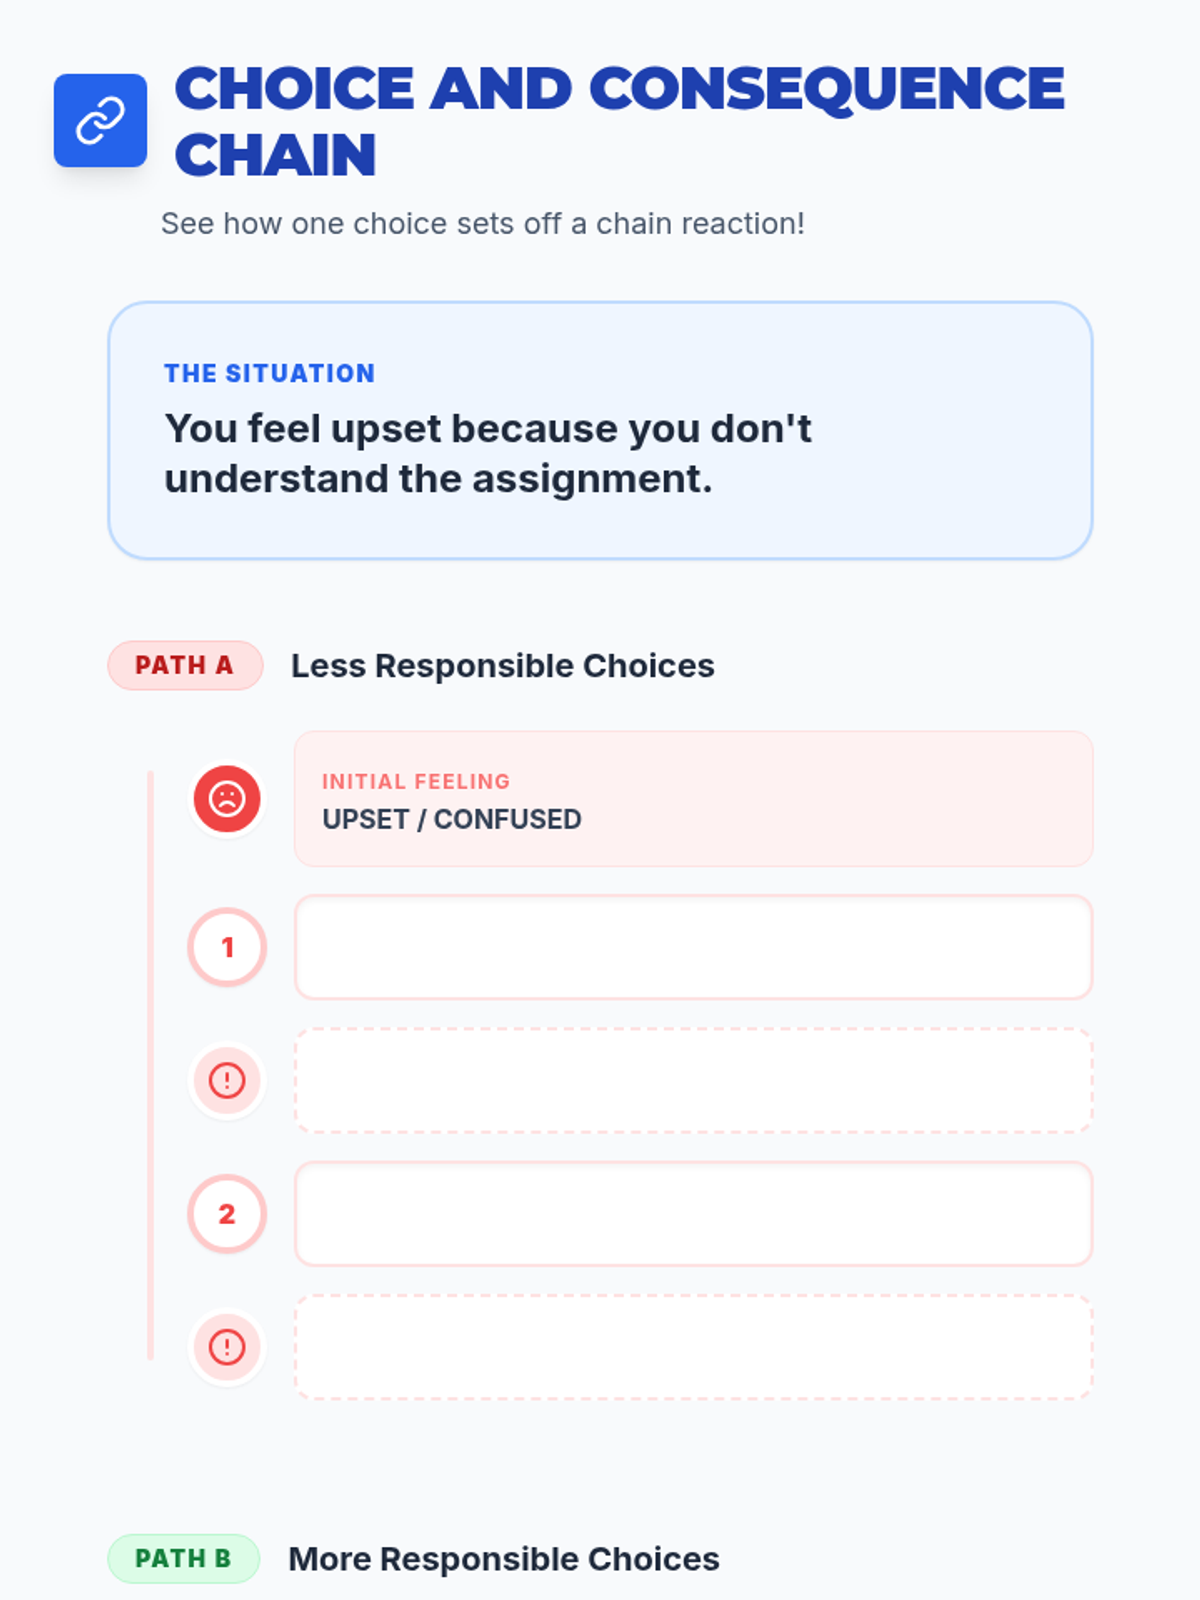Image resolution: width=1200 pixels, height=1600 pixels.
Task: Focus the first dashed consequence box
Action: click(x=693, y=1080)
